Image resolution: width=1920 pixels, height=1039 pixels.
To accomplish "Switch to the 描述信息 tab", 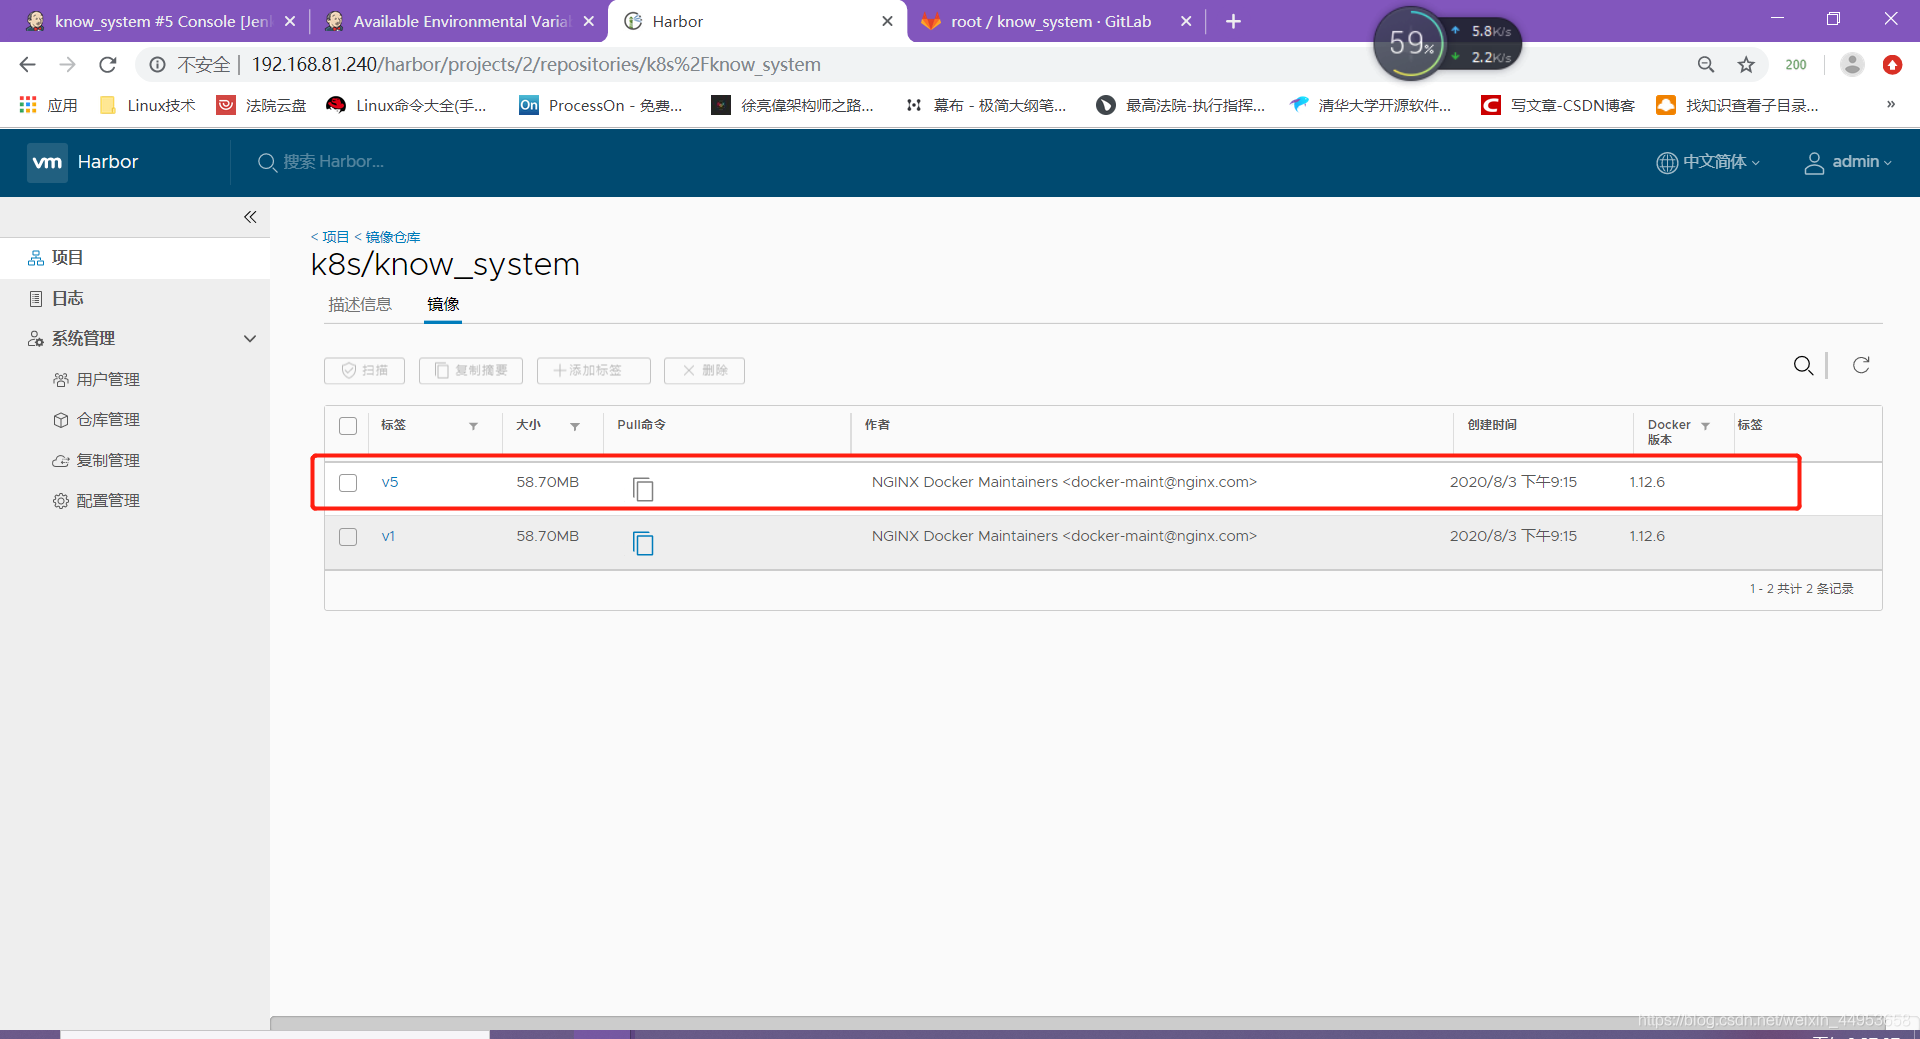I will 360,304.
